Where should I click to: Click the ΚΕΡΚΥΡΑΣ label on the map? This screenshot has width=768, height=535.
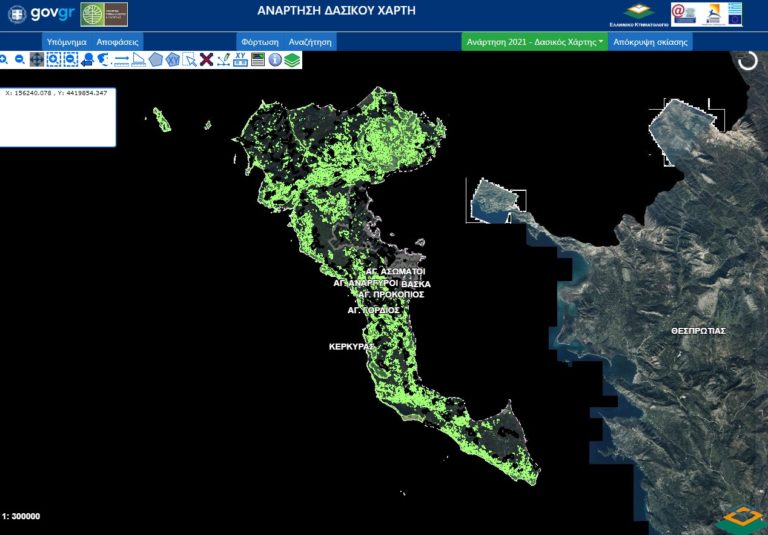tap(350, 347)
